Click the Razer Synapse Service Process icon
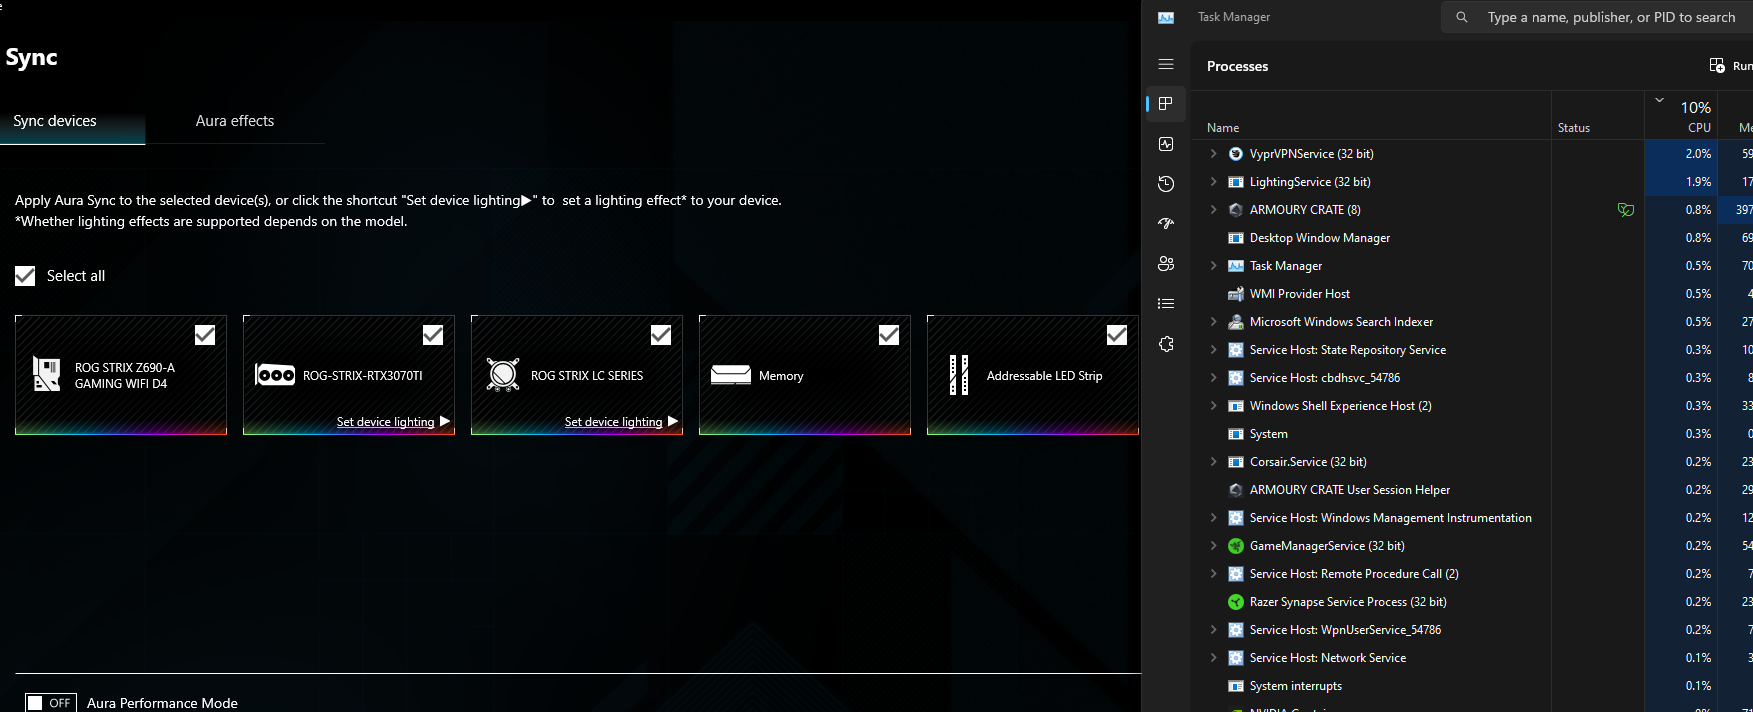 point(1236,602)
